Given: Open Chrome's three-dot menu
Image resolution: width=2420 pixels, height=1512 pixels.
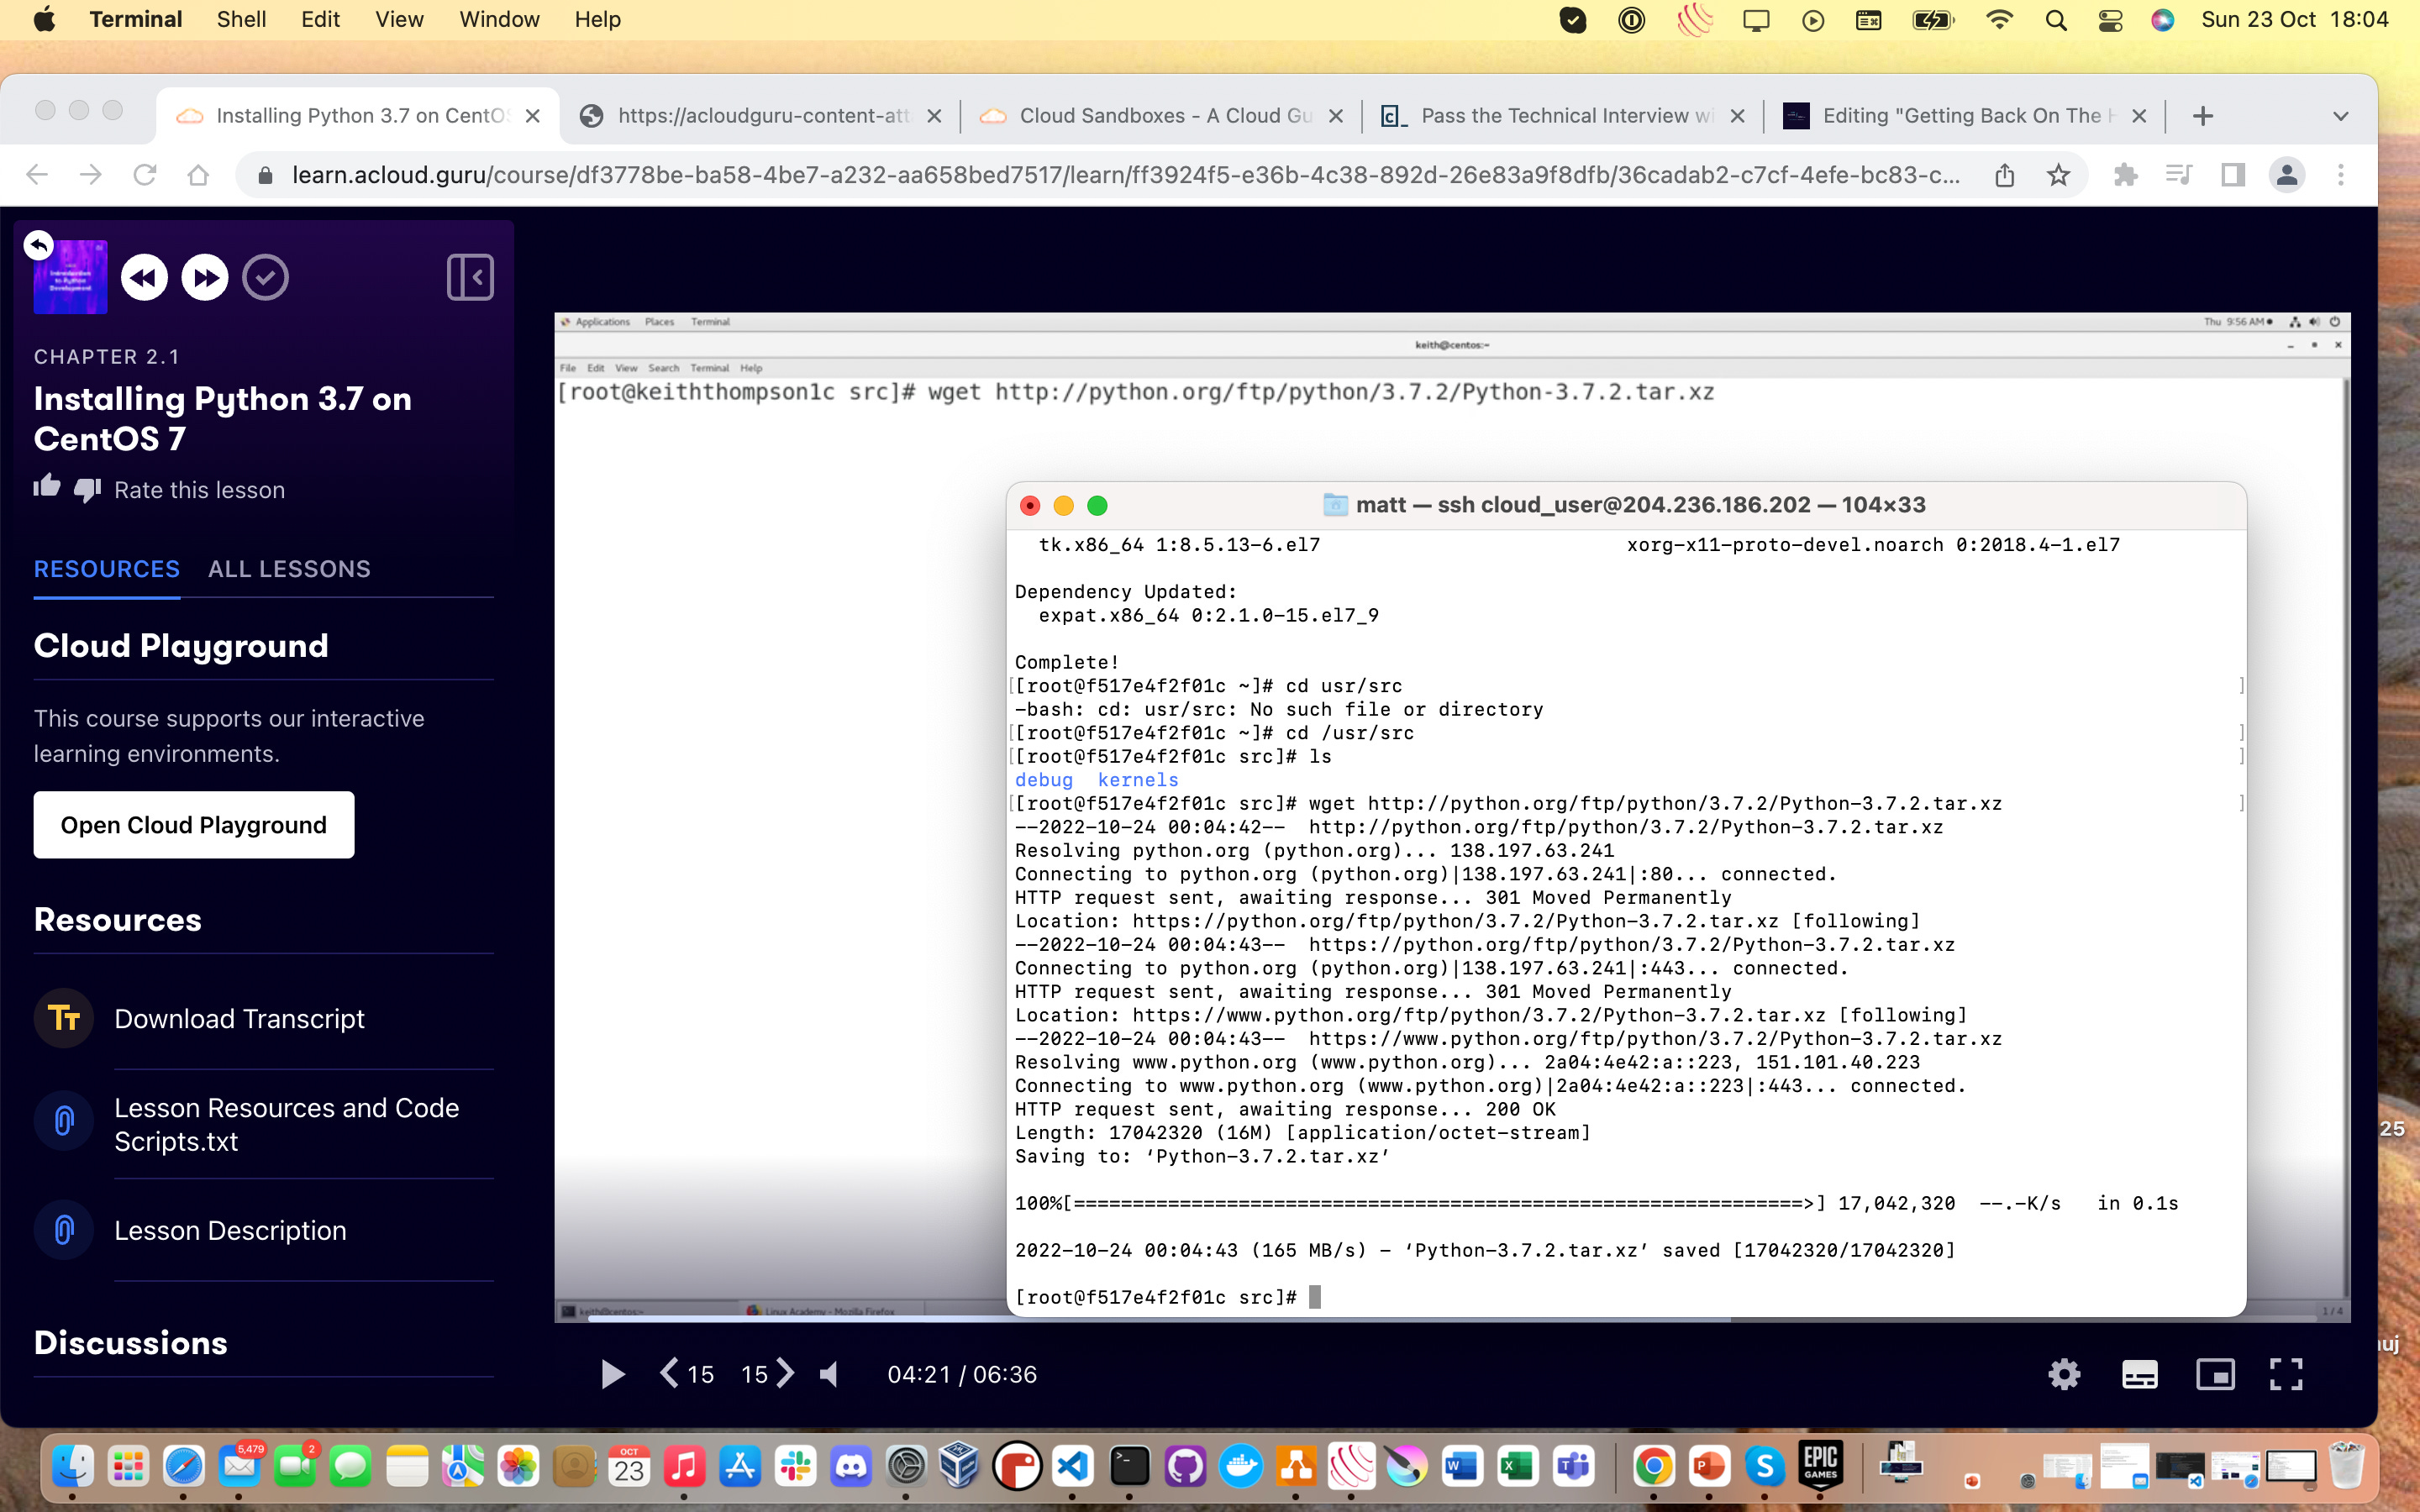Looking at the screenshot, I should 2340,175.
